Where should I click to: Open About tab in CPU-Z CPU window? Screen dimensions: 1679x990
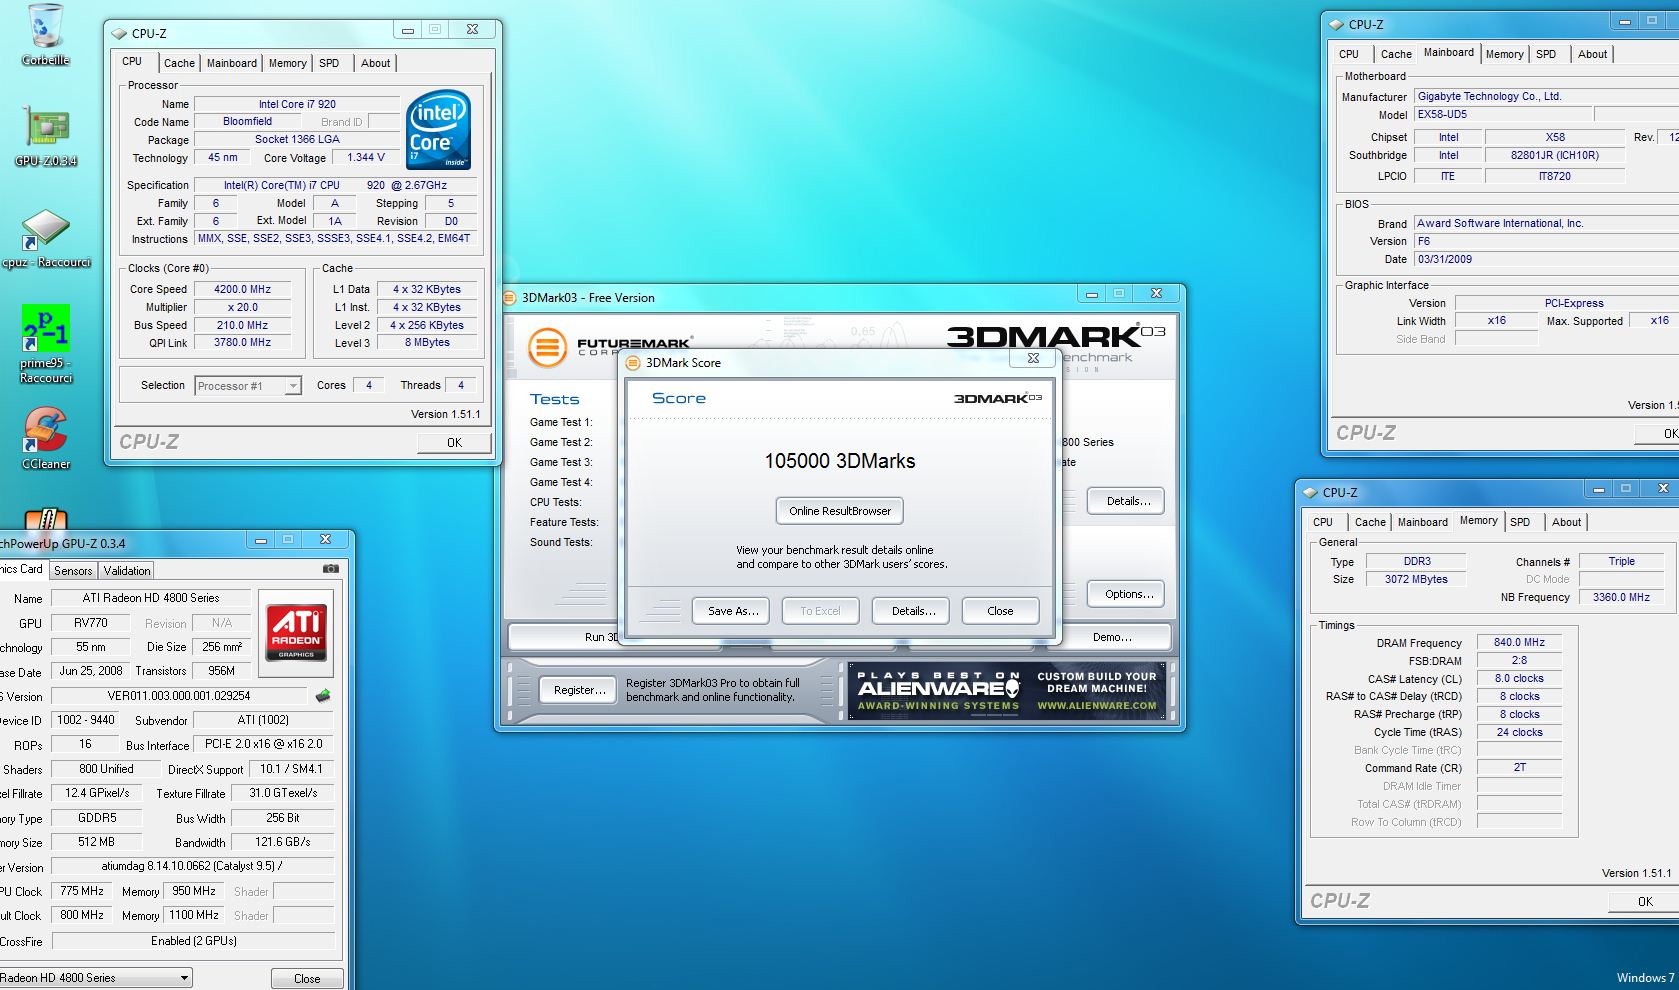376,63
